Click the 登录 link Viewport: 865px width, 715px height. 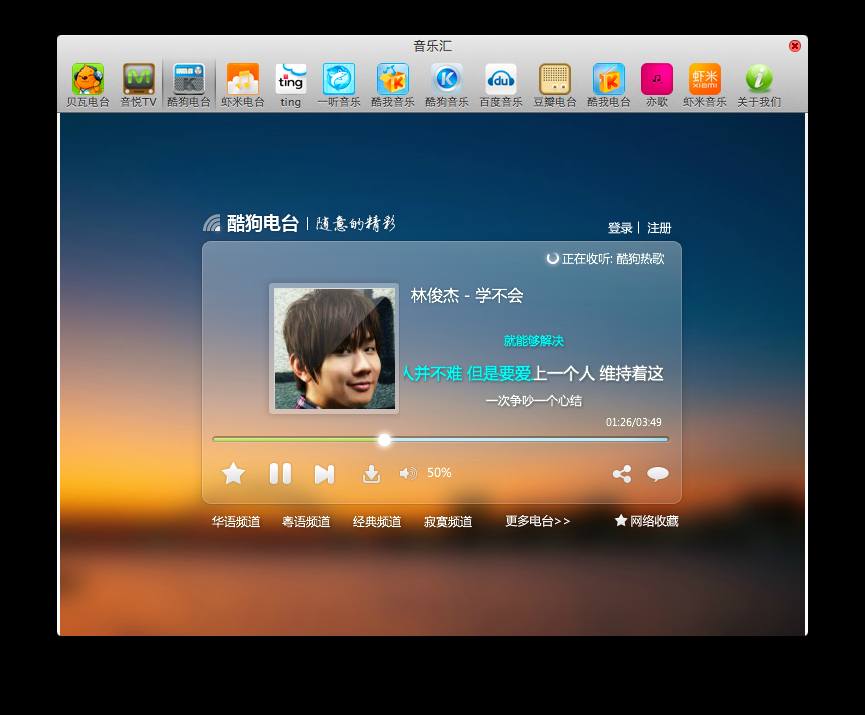620,228
